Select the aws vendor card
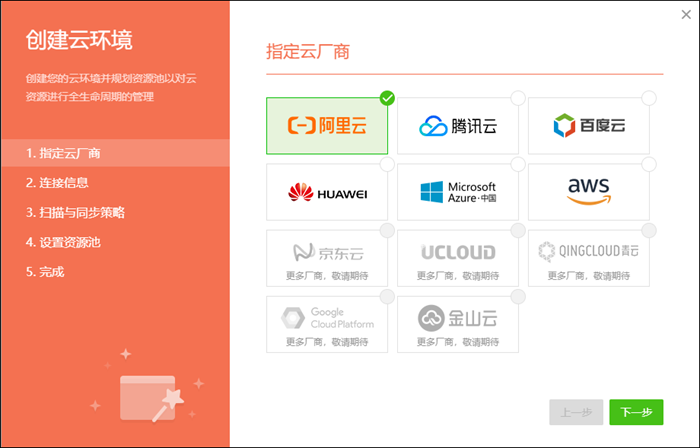Viewport: 700px width, 448px height. [588, 192]
